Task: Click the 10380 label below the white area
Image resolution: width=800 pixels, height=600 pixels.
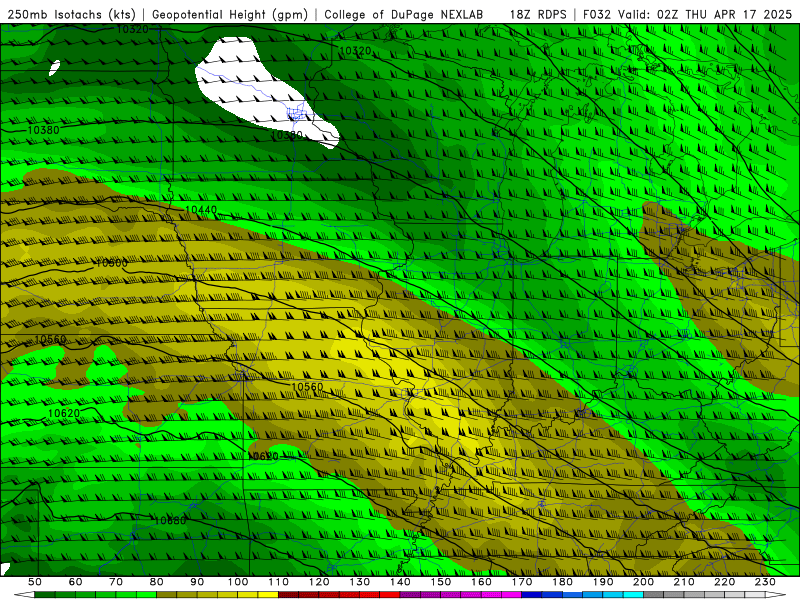Action: [287, 135]
